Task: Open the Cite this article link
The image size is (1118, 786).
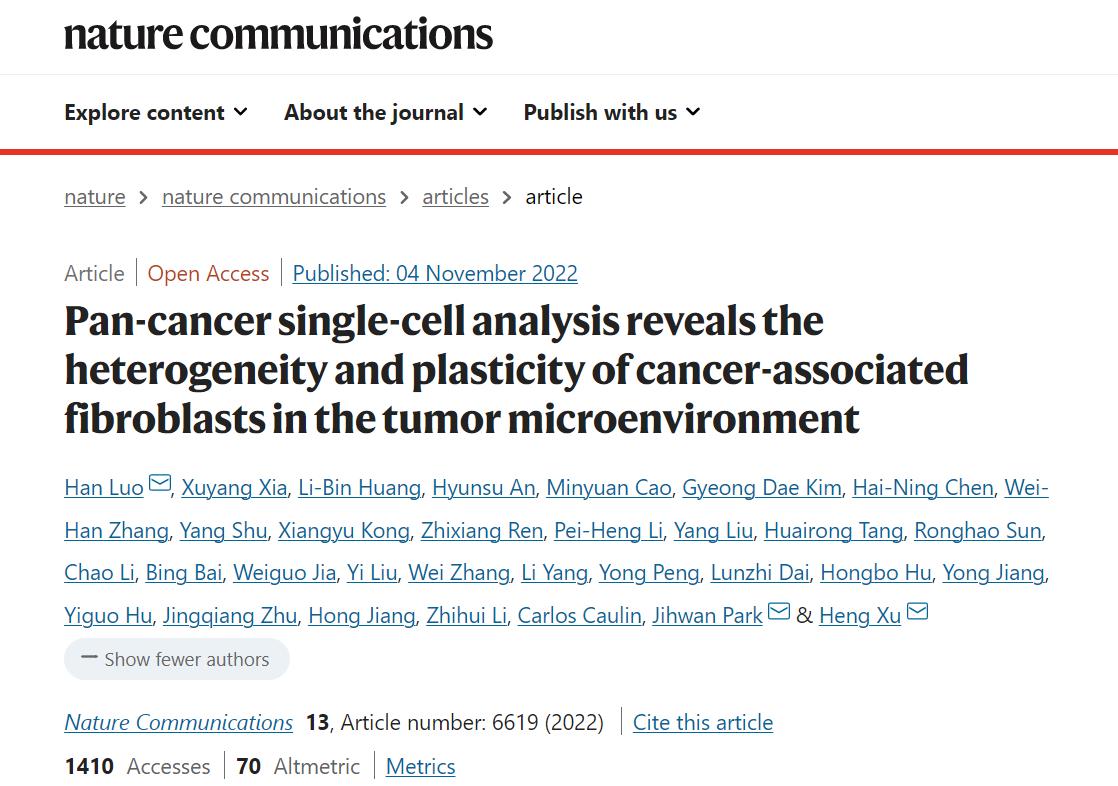Action: (703, 723)
